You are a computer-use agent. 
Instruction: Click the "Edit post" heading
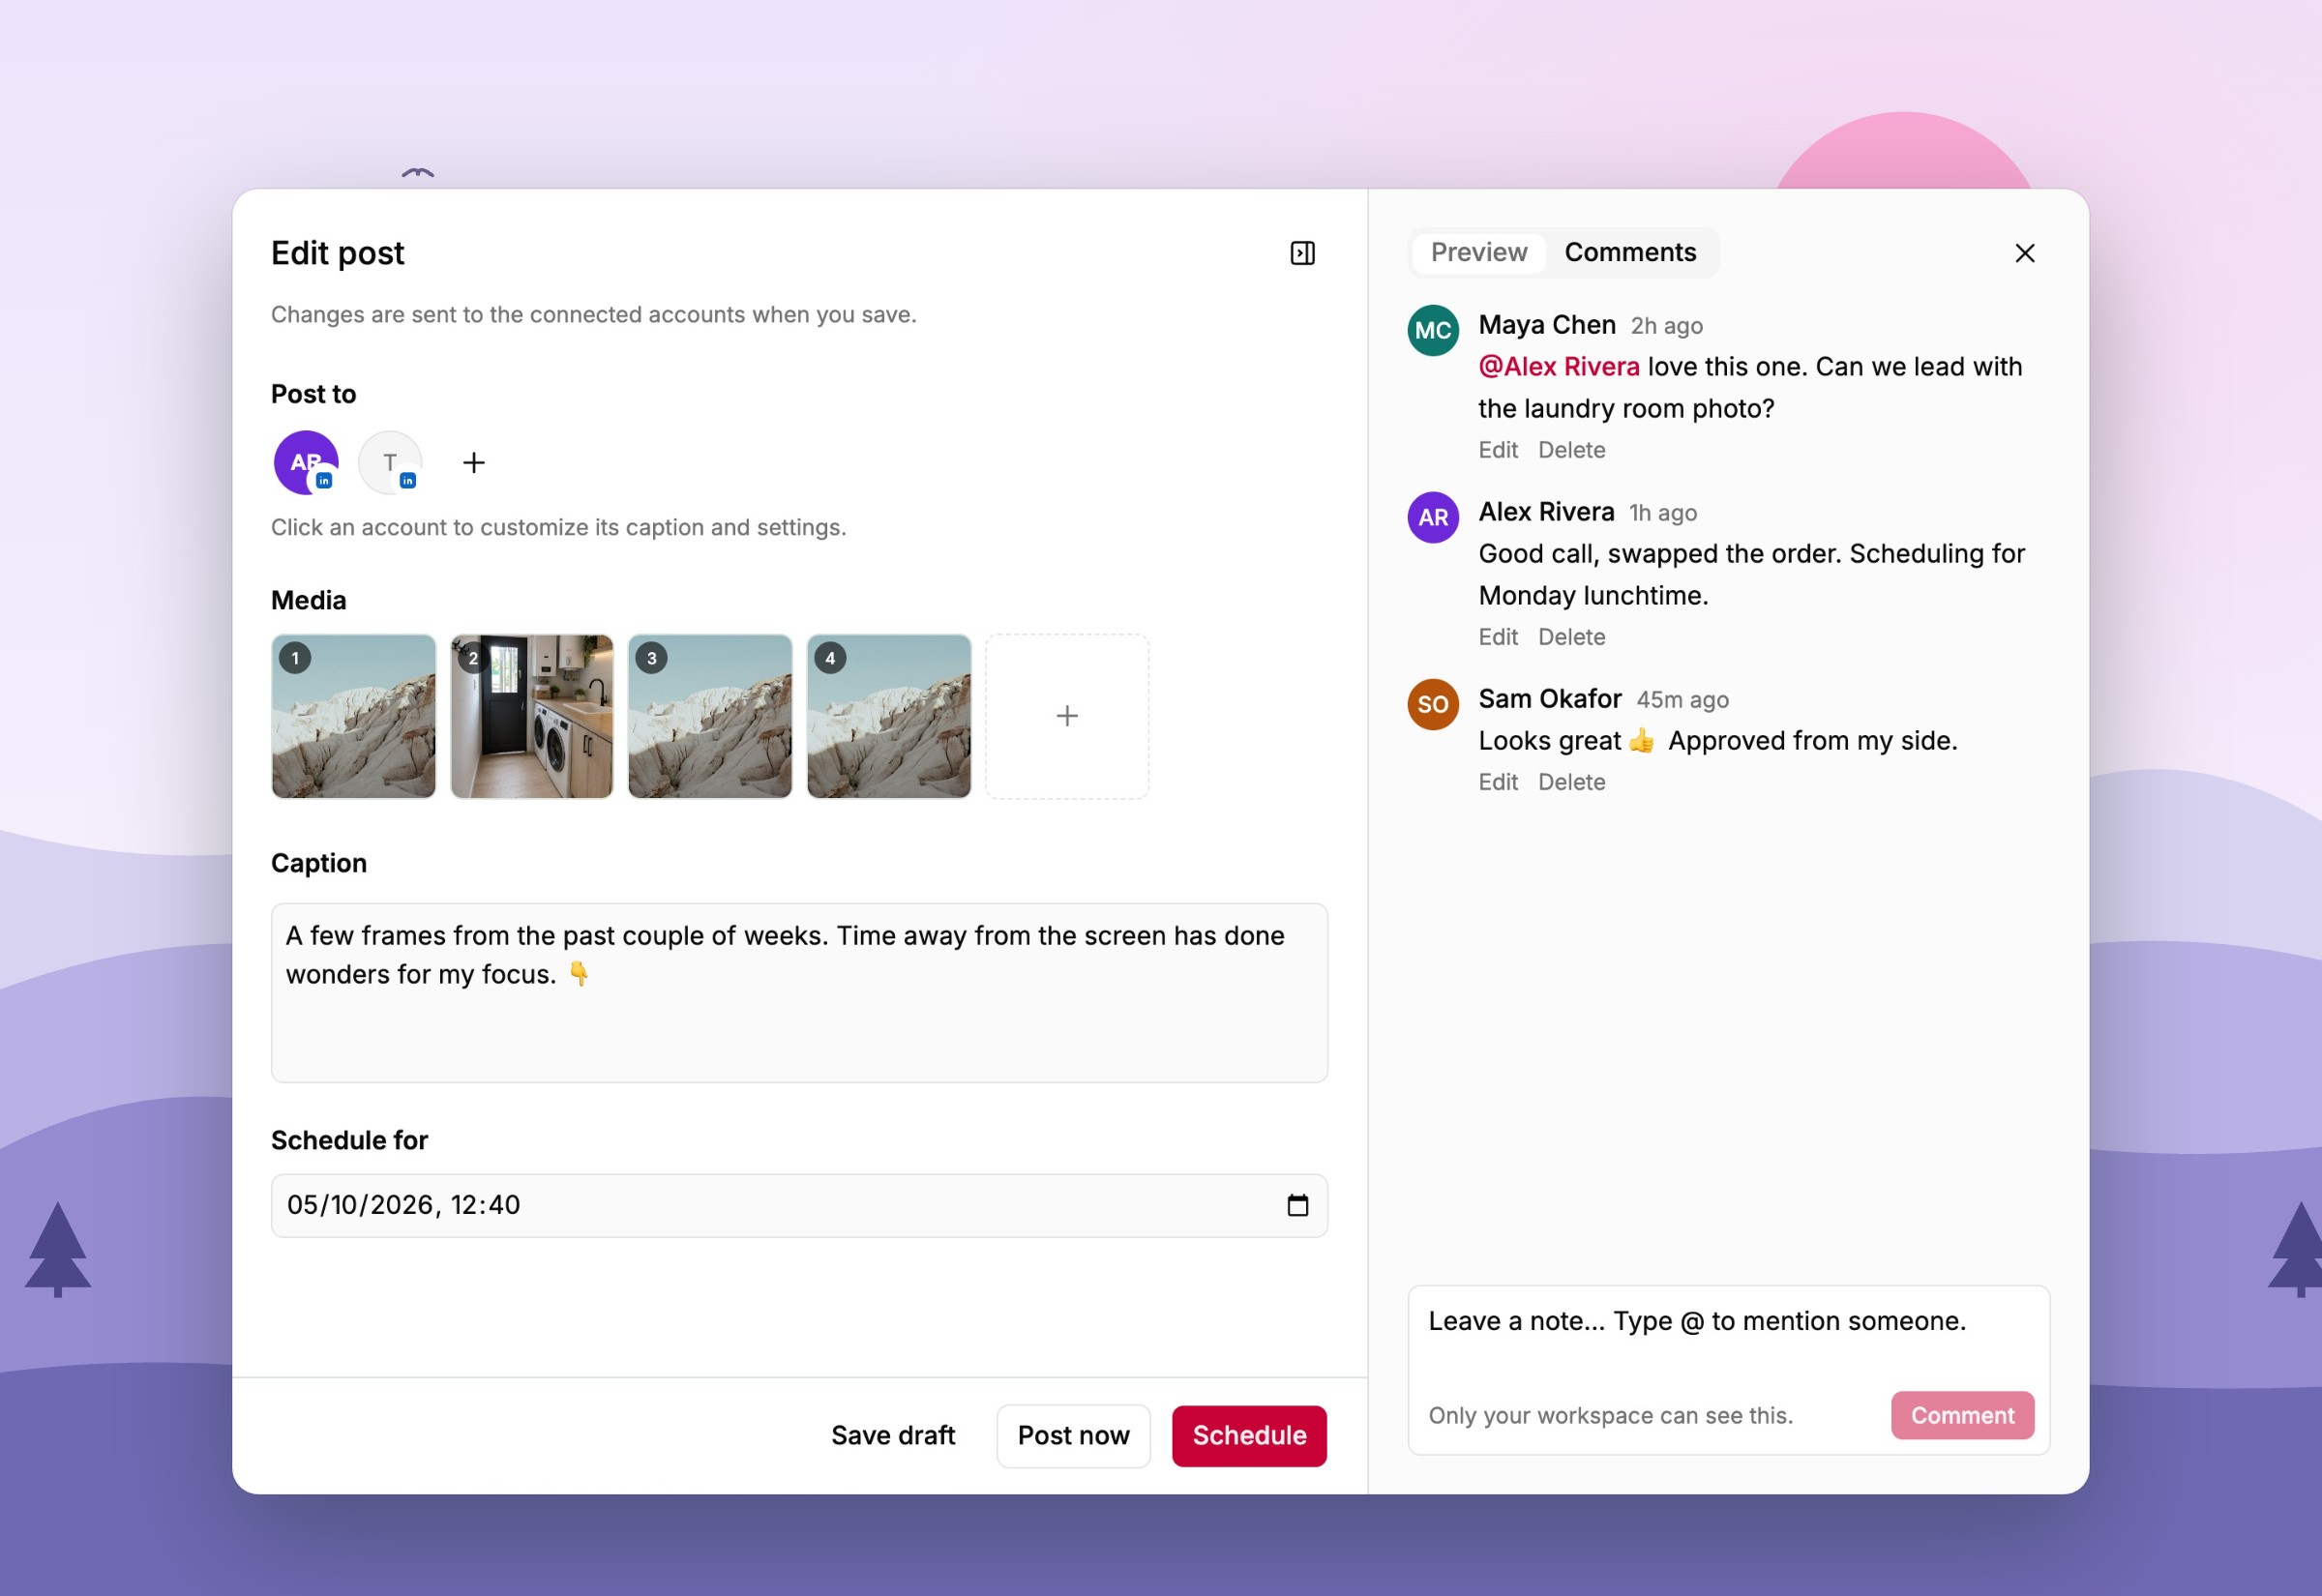tap(337, 253)
